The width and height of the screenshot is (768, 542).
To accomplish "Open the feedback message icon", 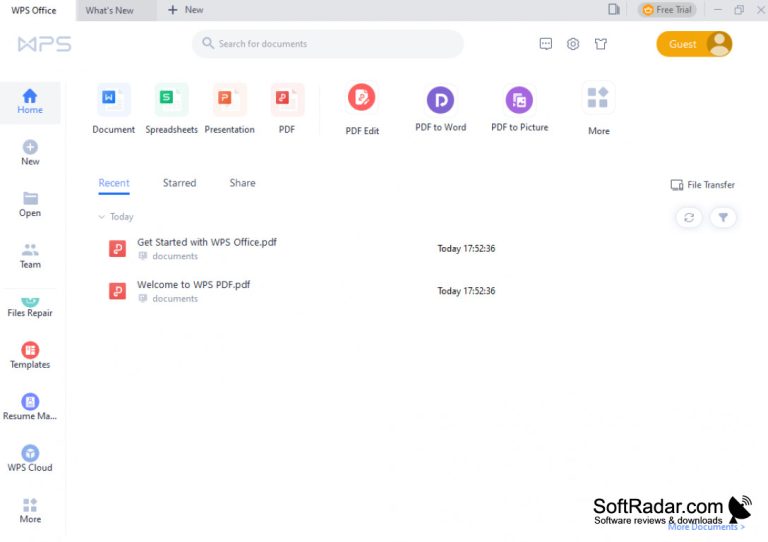I will click(x=546, y=44).
